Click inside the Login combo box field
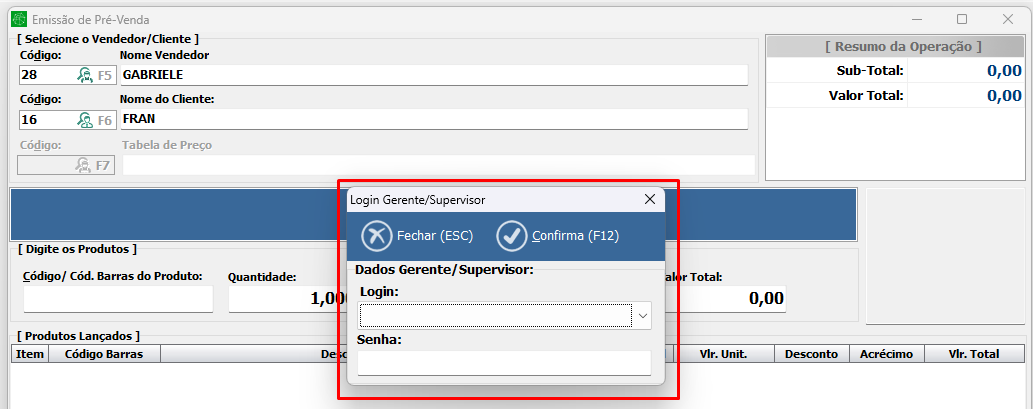Screen dimensions: 1033x409 point(495,316)
